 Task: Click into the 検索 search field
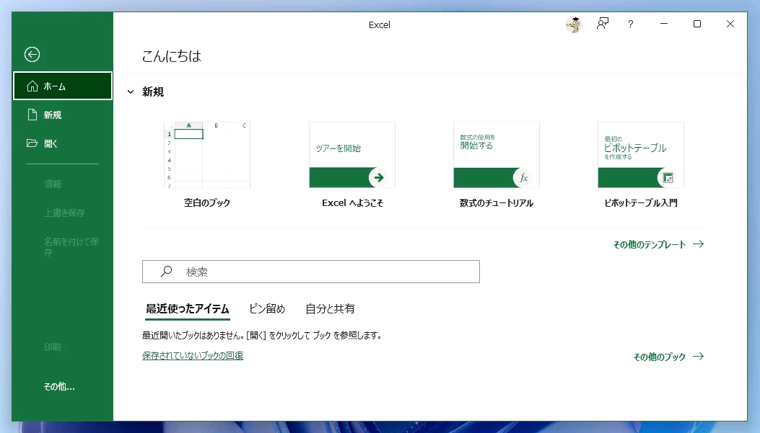pyautogui.click(x=311, y=272)
